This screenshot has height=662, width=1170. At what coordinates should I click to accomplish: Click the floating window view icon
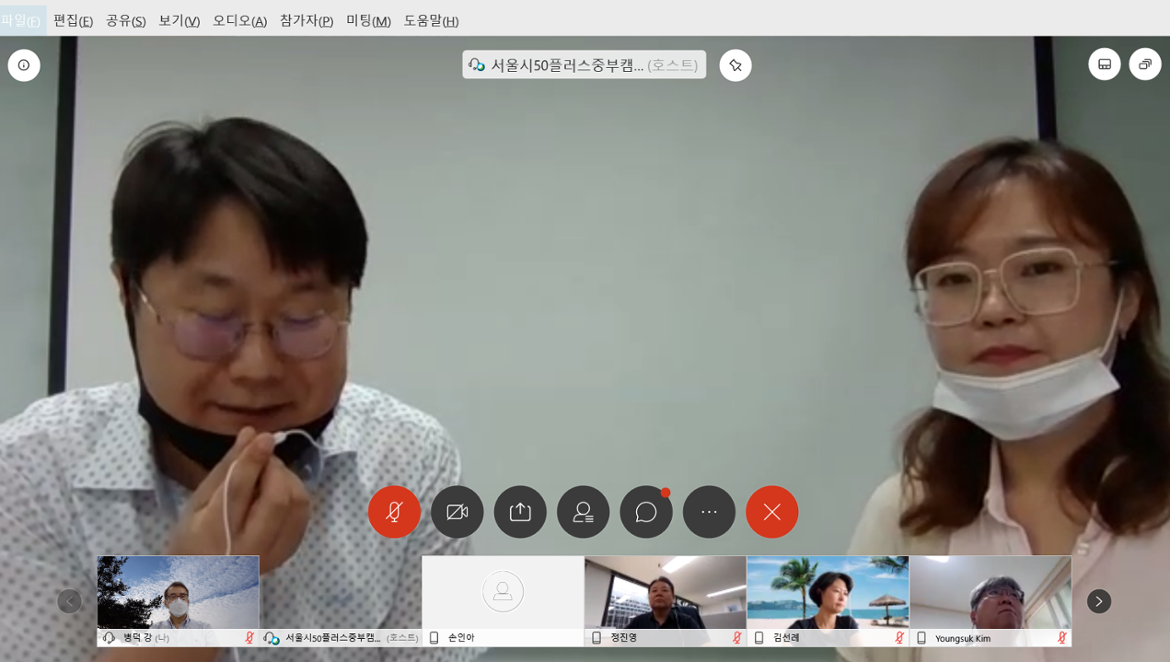(x=1145, y=64)
